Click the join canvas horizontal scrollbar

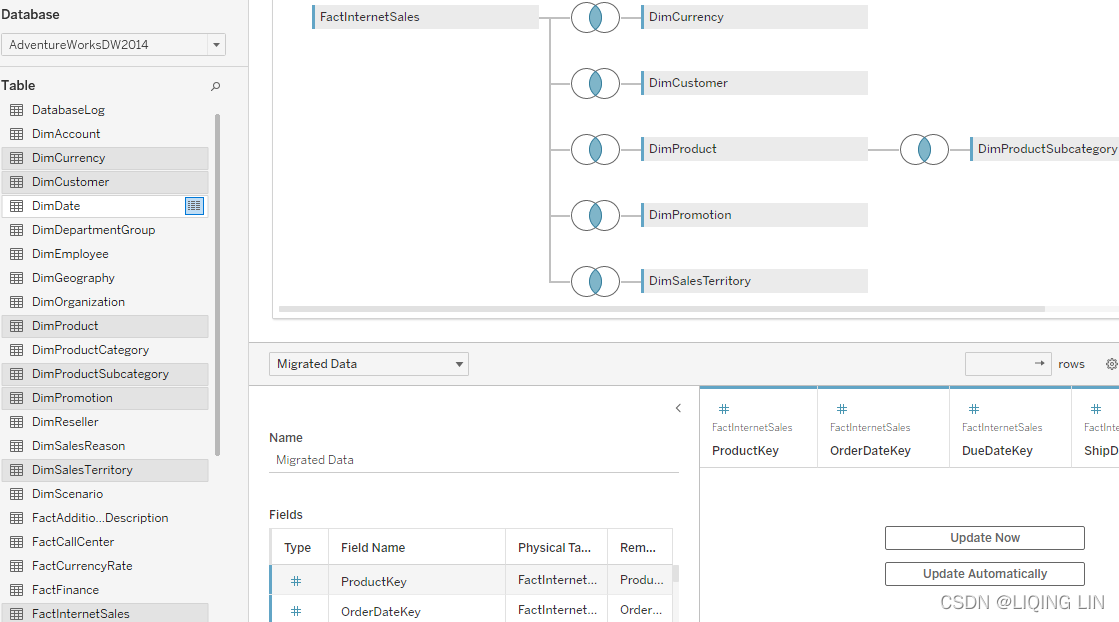click(x=662, y=310)
